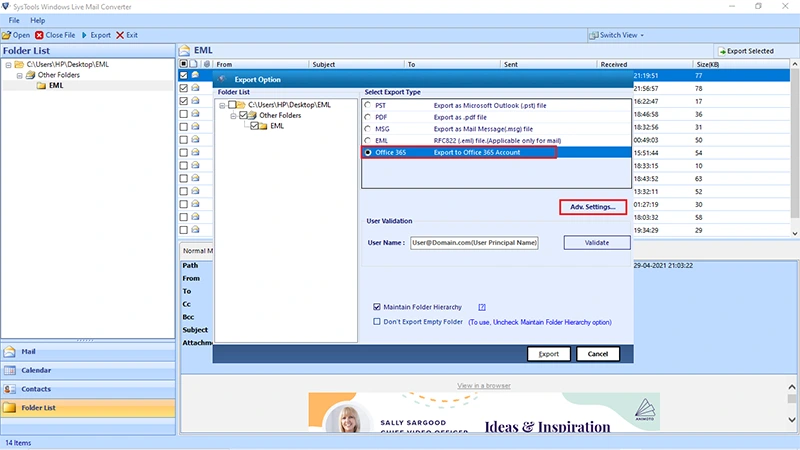Viewport: 800px width, 450px height.
Task: Click the View in a browser link
Action: (x=484, y=386)
